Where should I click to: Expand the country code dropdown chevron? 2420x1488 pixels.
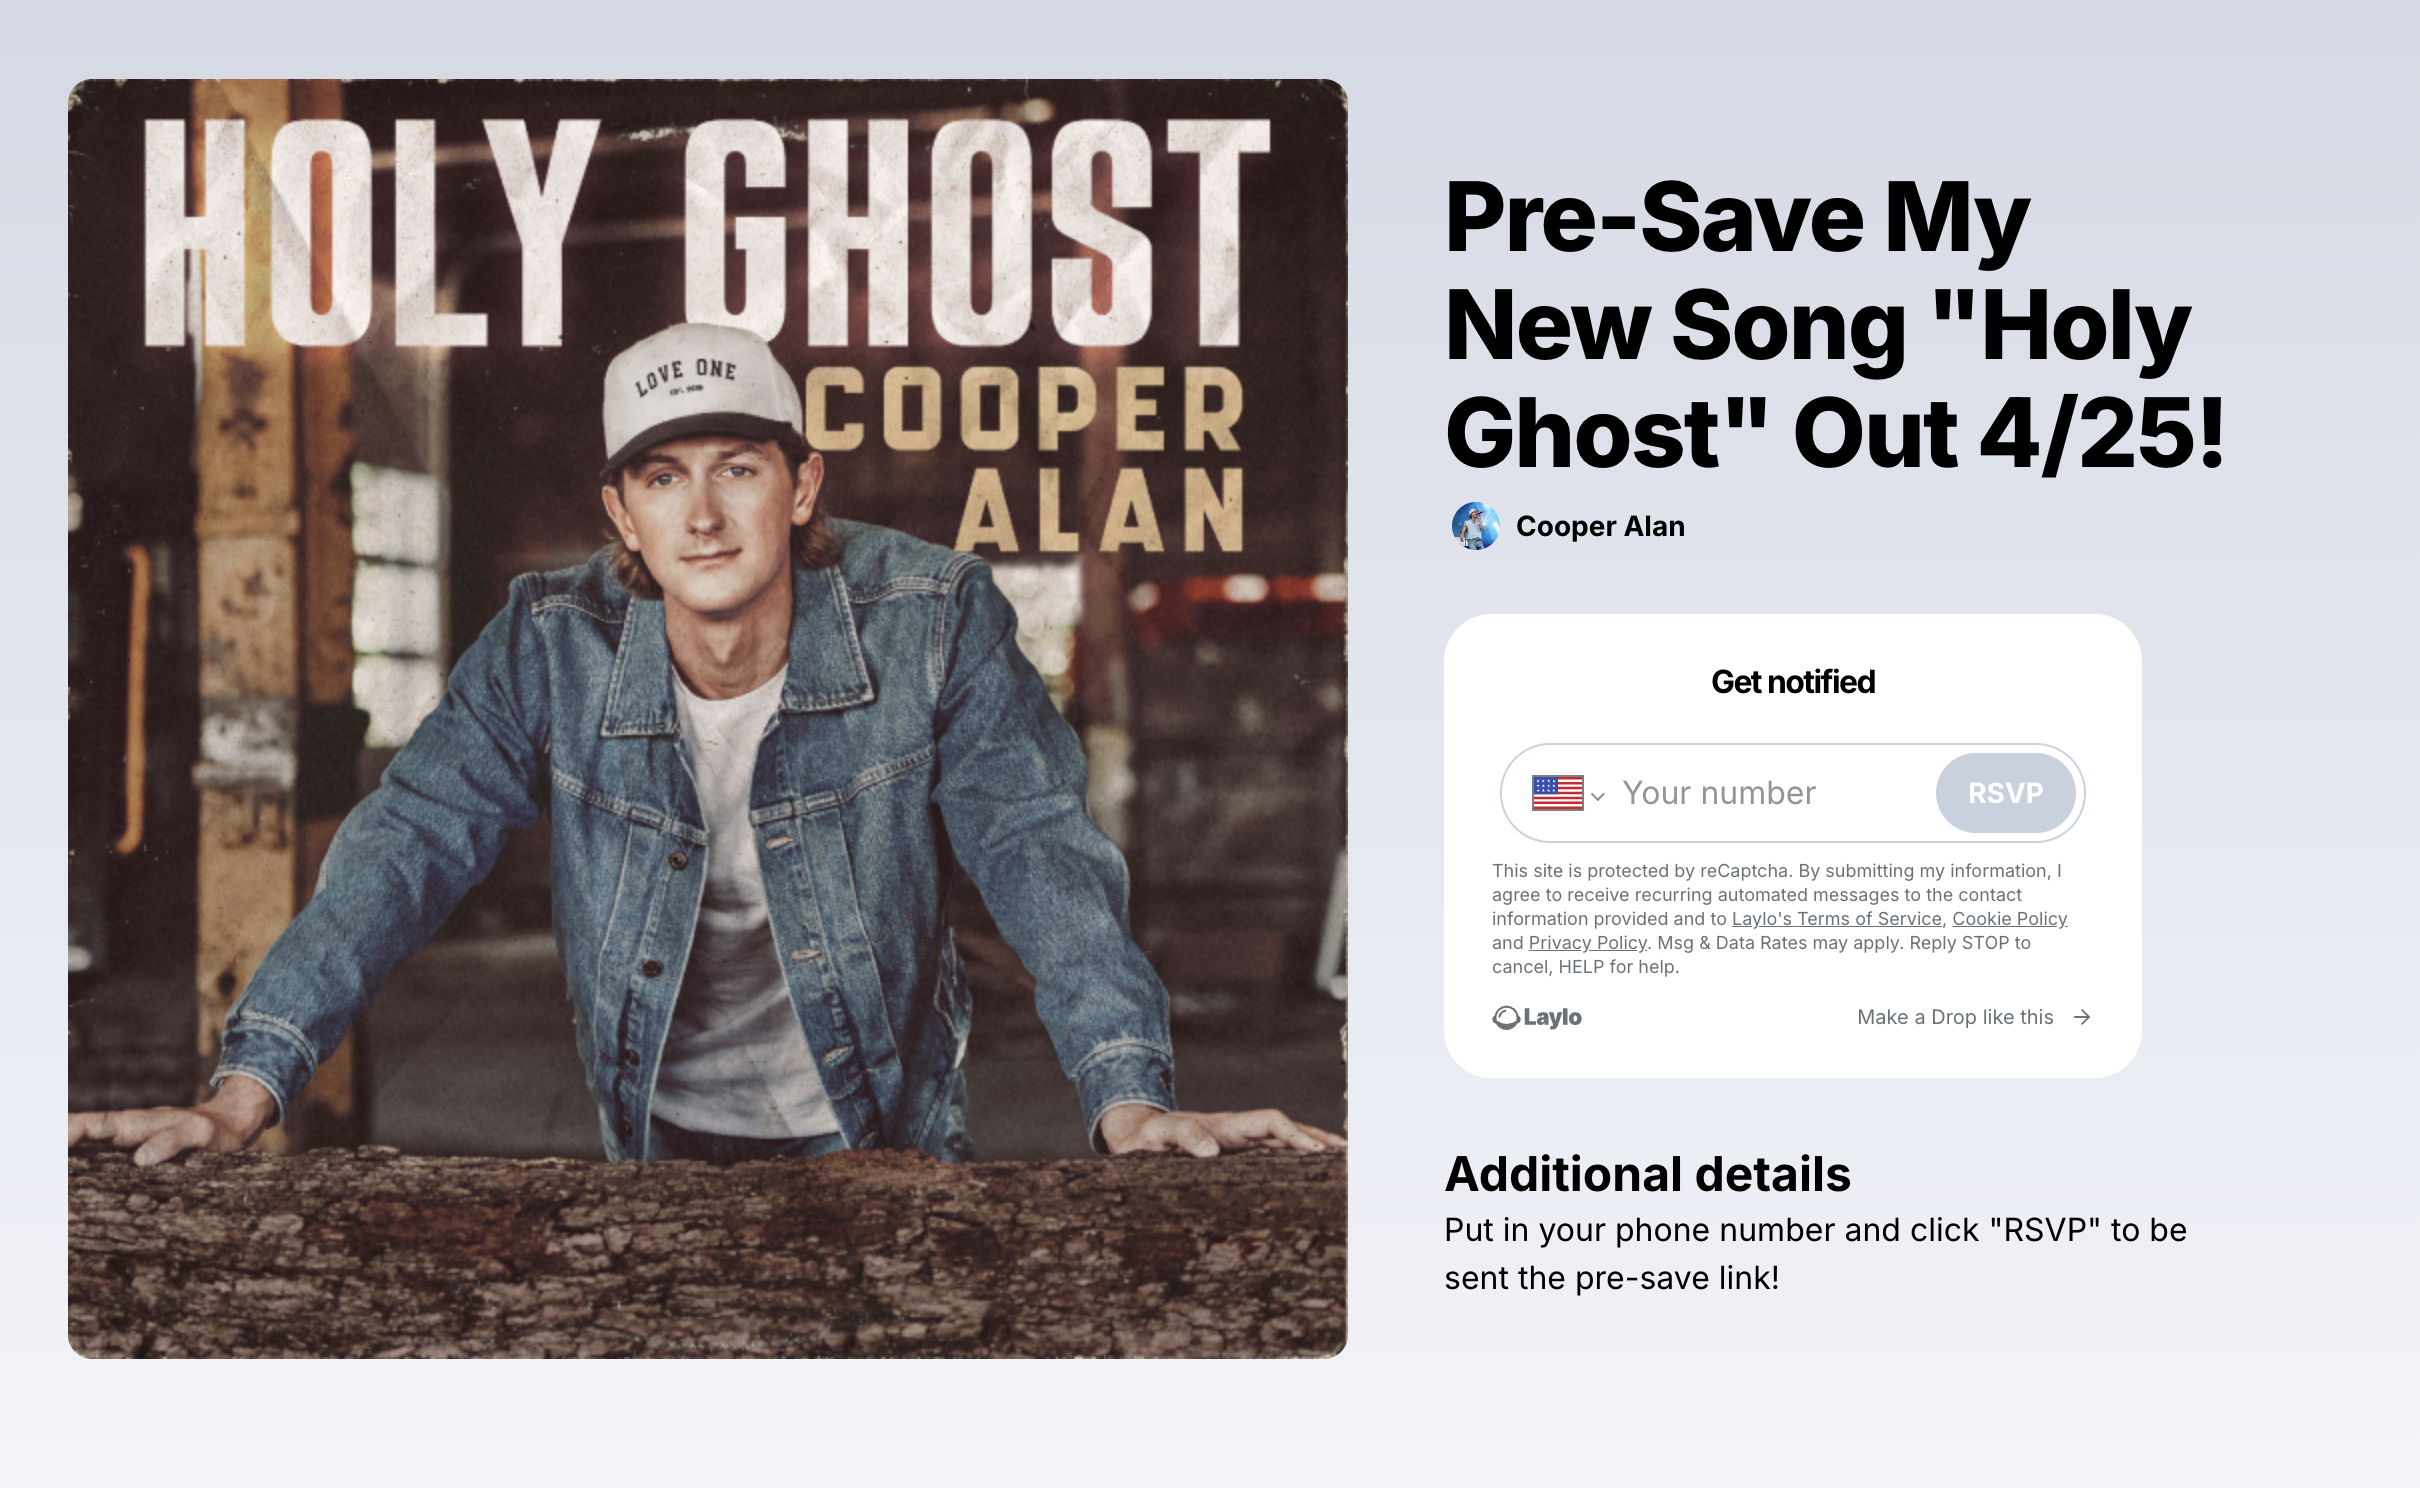(x=1598, y=797)
